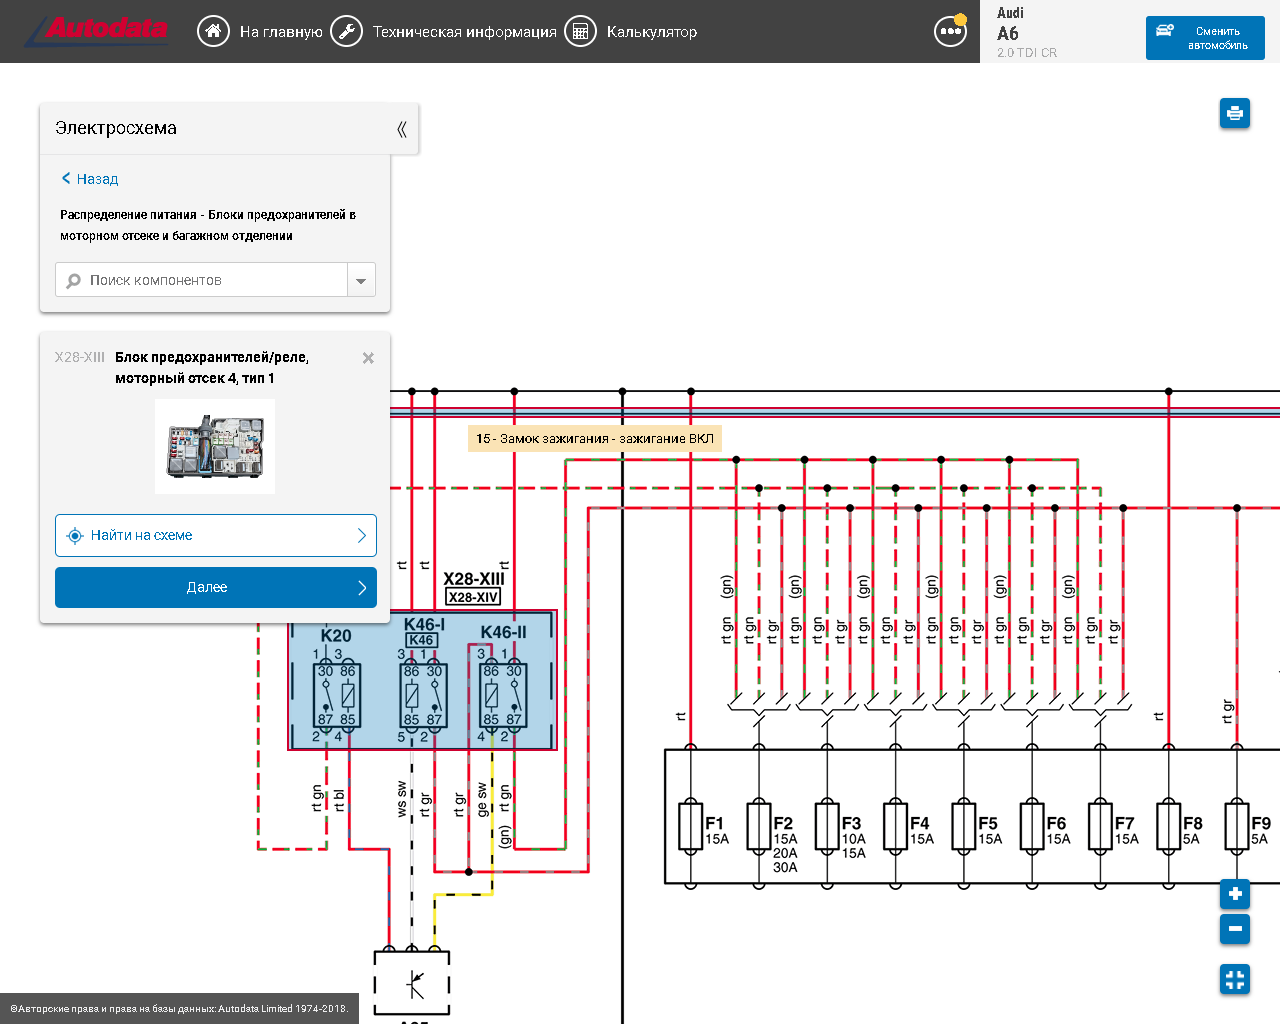Open Калькулятор section
1280x1024 pixels.
[652, 32]
